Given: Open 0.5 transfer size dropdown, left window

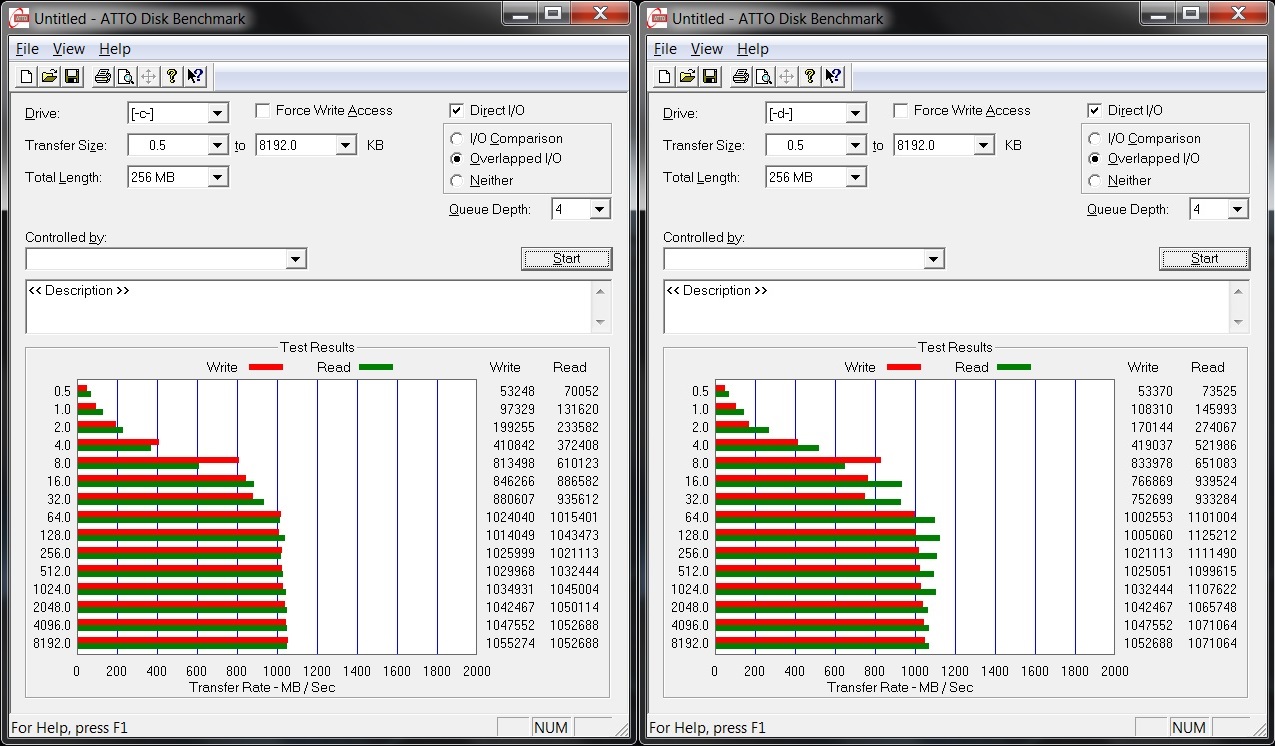Looking at the screenshot, I should coord(217,145).
